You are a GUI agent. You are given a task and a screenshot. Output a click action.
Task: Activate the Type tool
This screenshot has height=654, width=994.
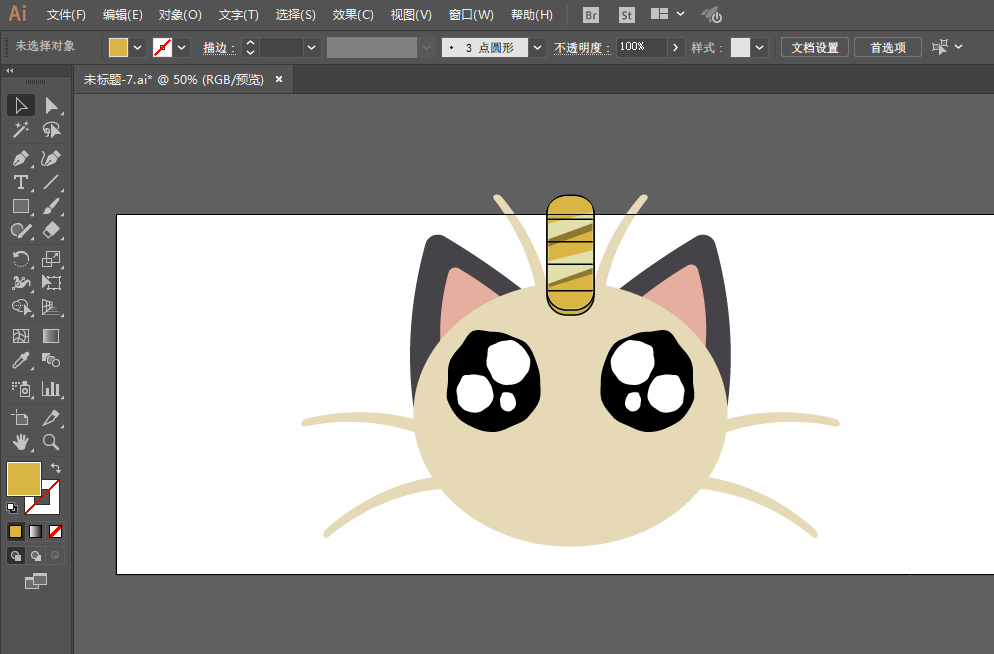(21, 183)
